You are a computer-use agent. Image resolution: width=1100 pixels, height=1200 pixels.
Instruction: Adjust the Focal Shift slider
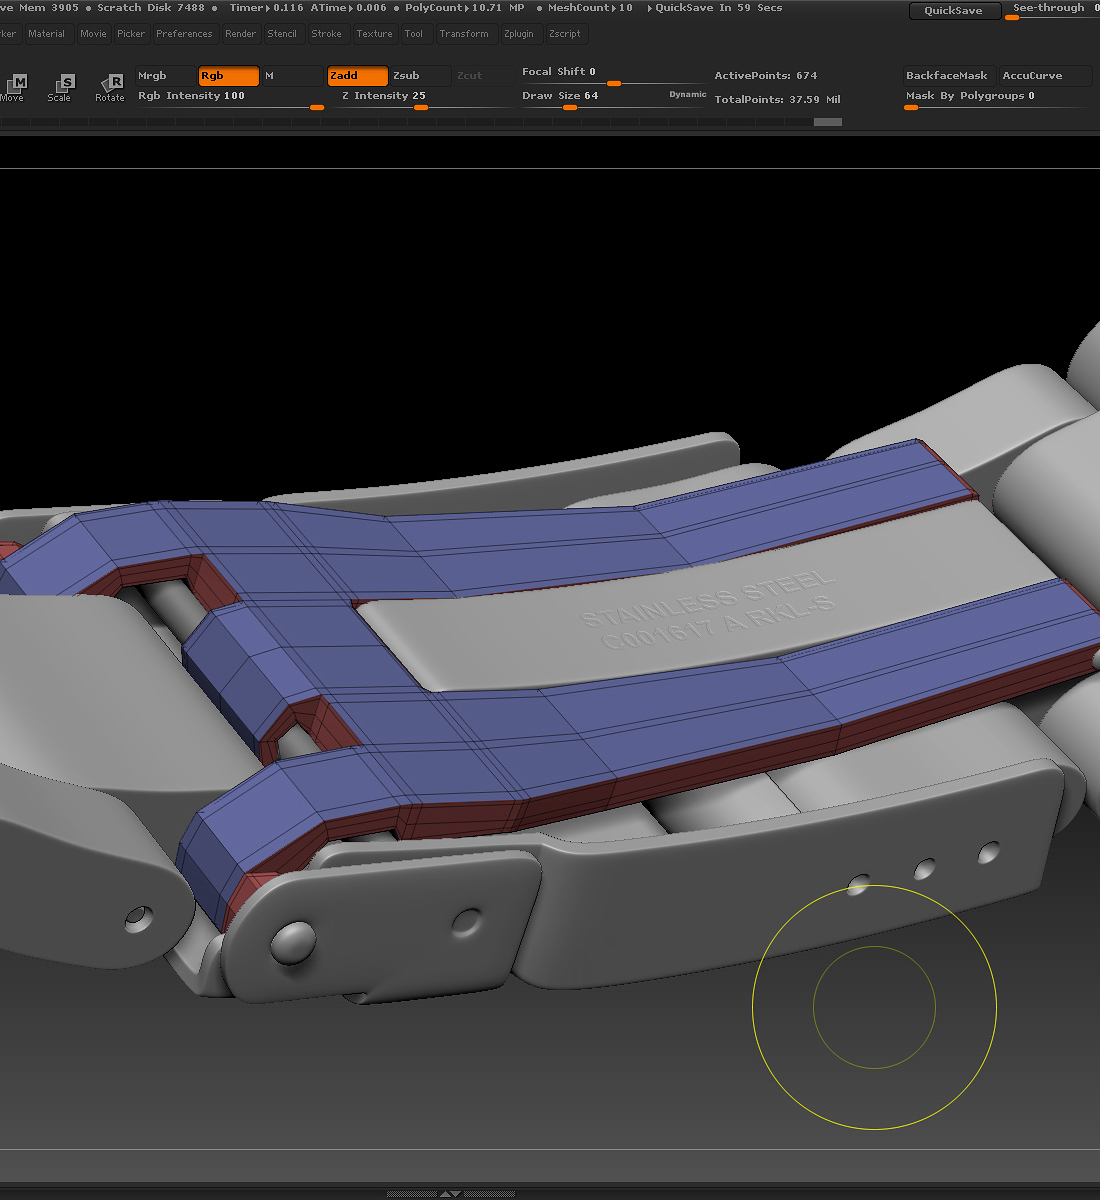pyautogui.click(x=613, y=75)
